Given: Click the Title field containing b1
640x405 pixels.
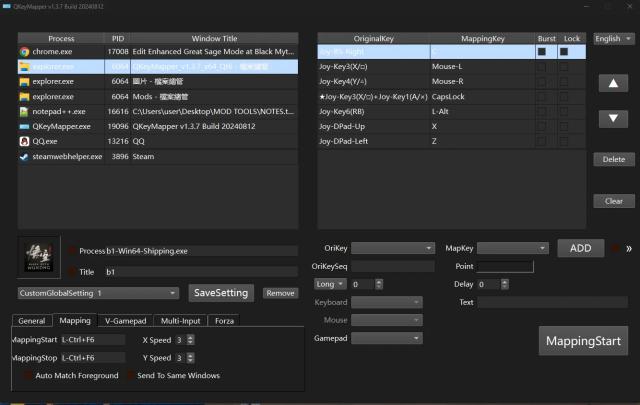Looking at the screenshot, I should [201, 272].
